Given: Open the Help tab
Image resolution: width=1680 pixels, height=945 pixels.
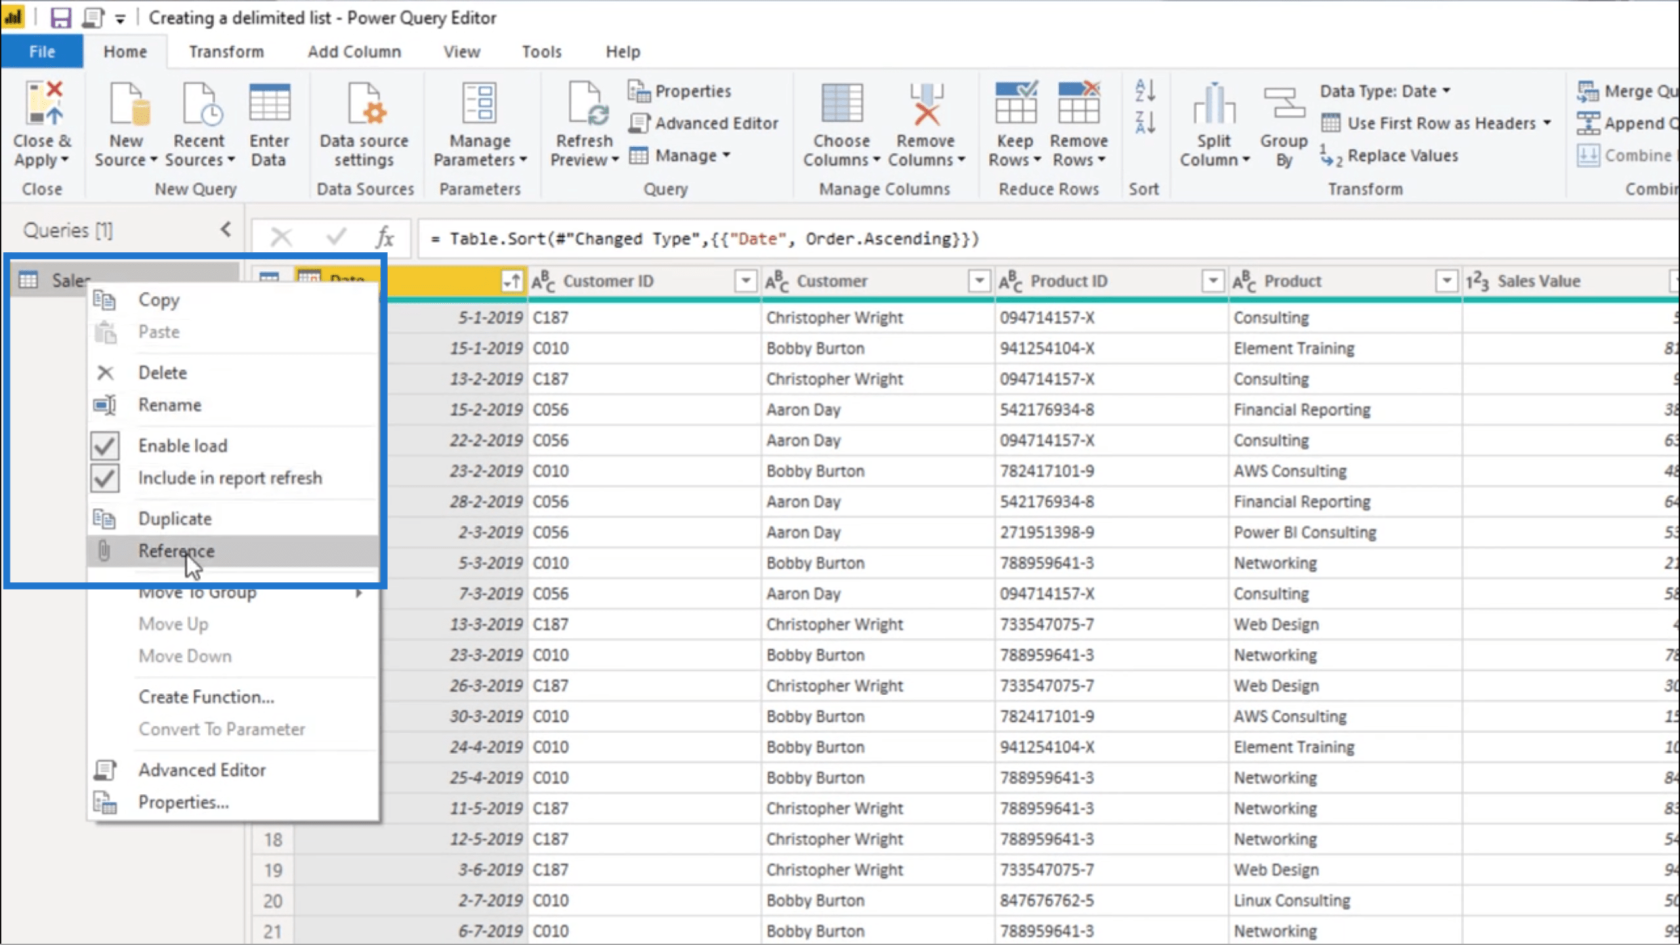Looking at the screenshot, I should [622, 51].
